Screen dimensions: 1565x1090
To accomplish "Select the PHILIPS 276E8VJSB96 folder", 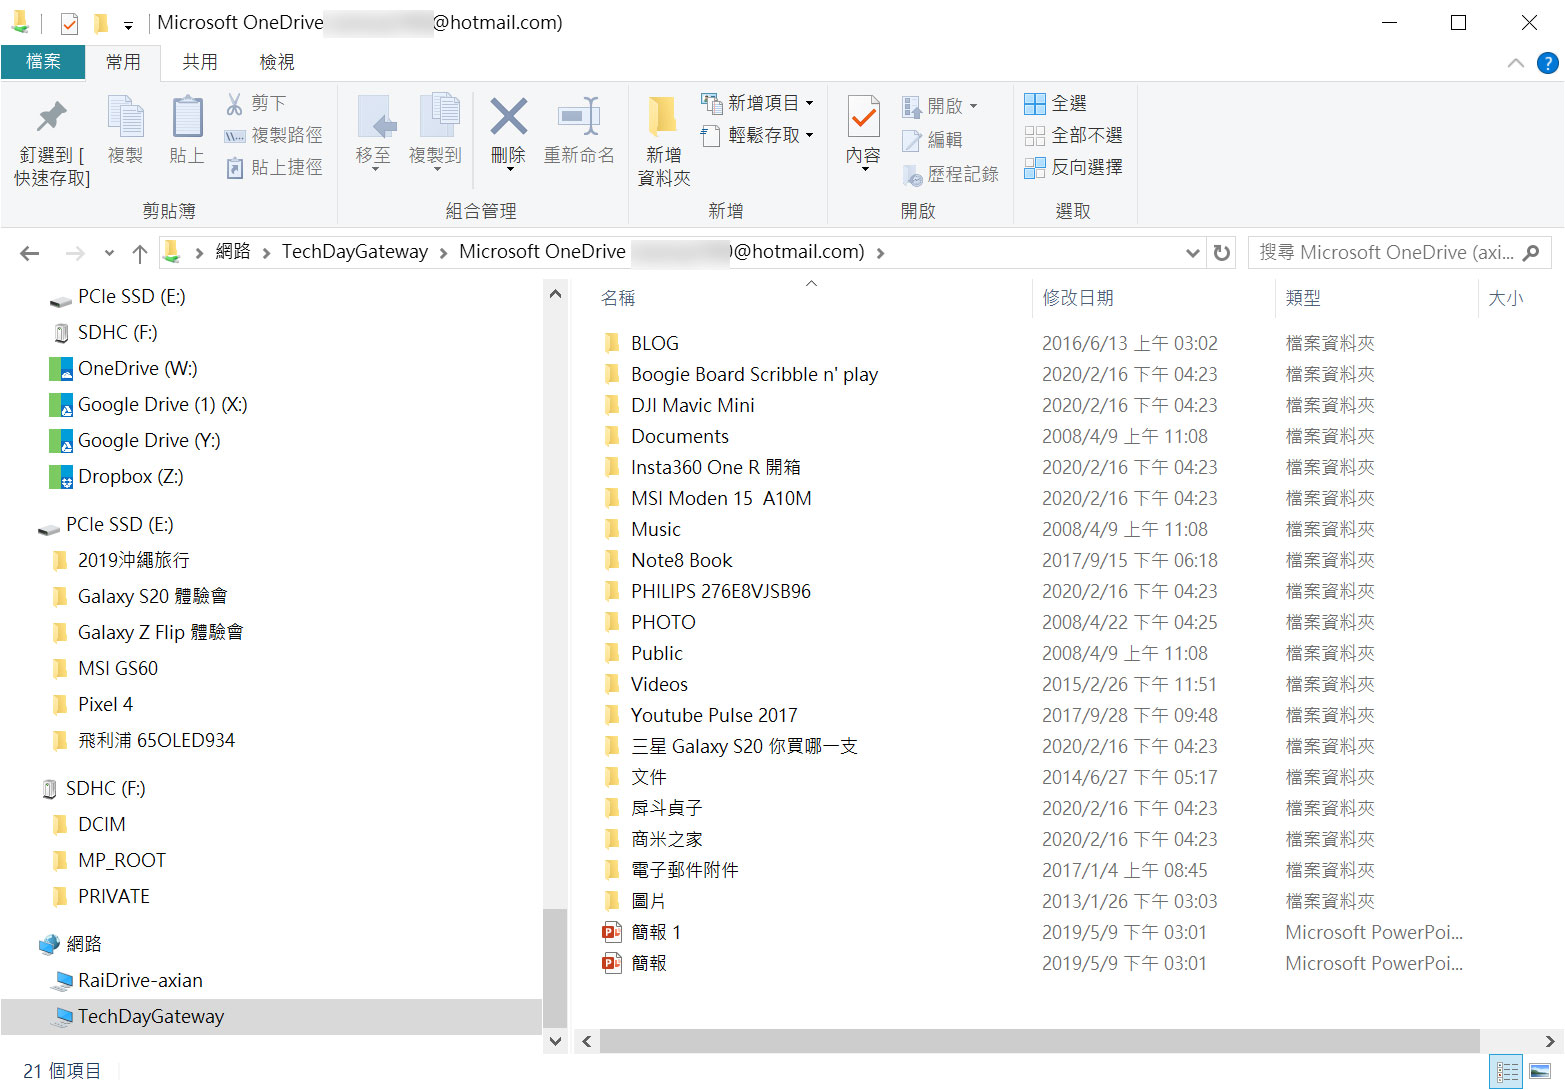I will click(707, 591).
